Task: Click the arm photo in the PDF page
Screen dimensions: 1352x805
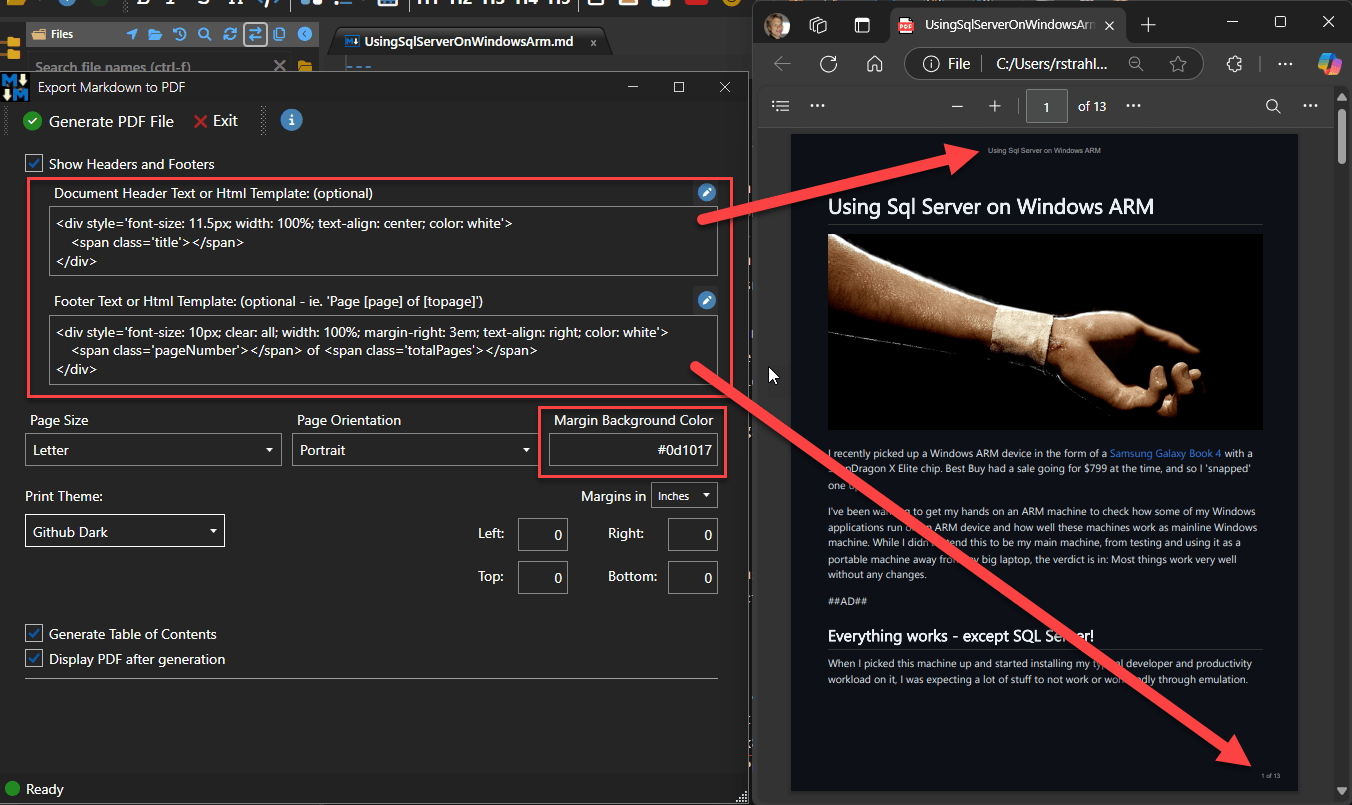Action: click(1045, 332)
